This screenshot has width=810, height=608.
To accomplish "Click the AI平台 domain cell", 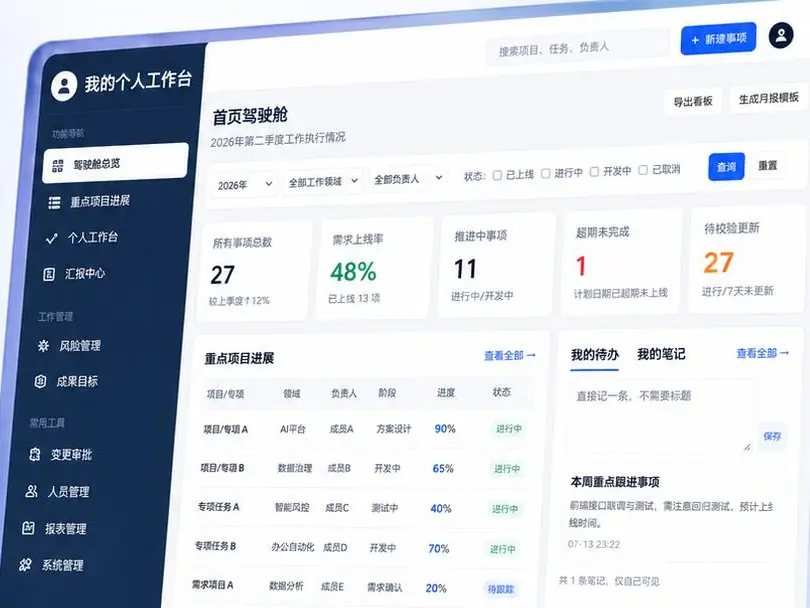I will click(292, 429).
